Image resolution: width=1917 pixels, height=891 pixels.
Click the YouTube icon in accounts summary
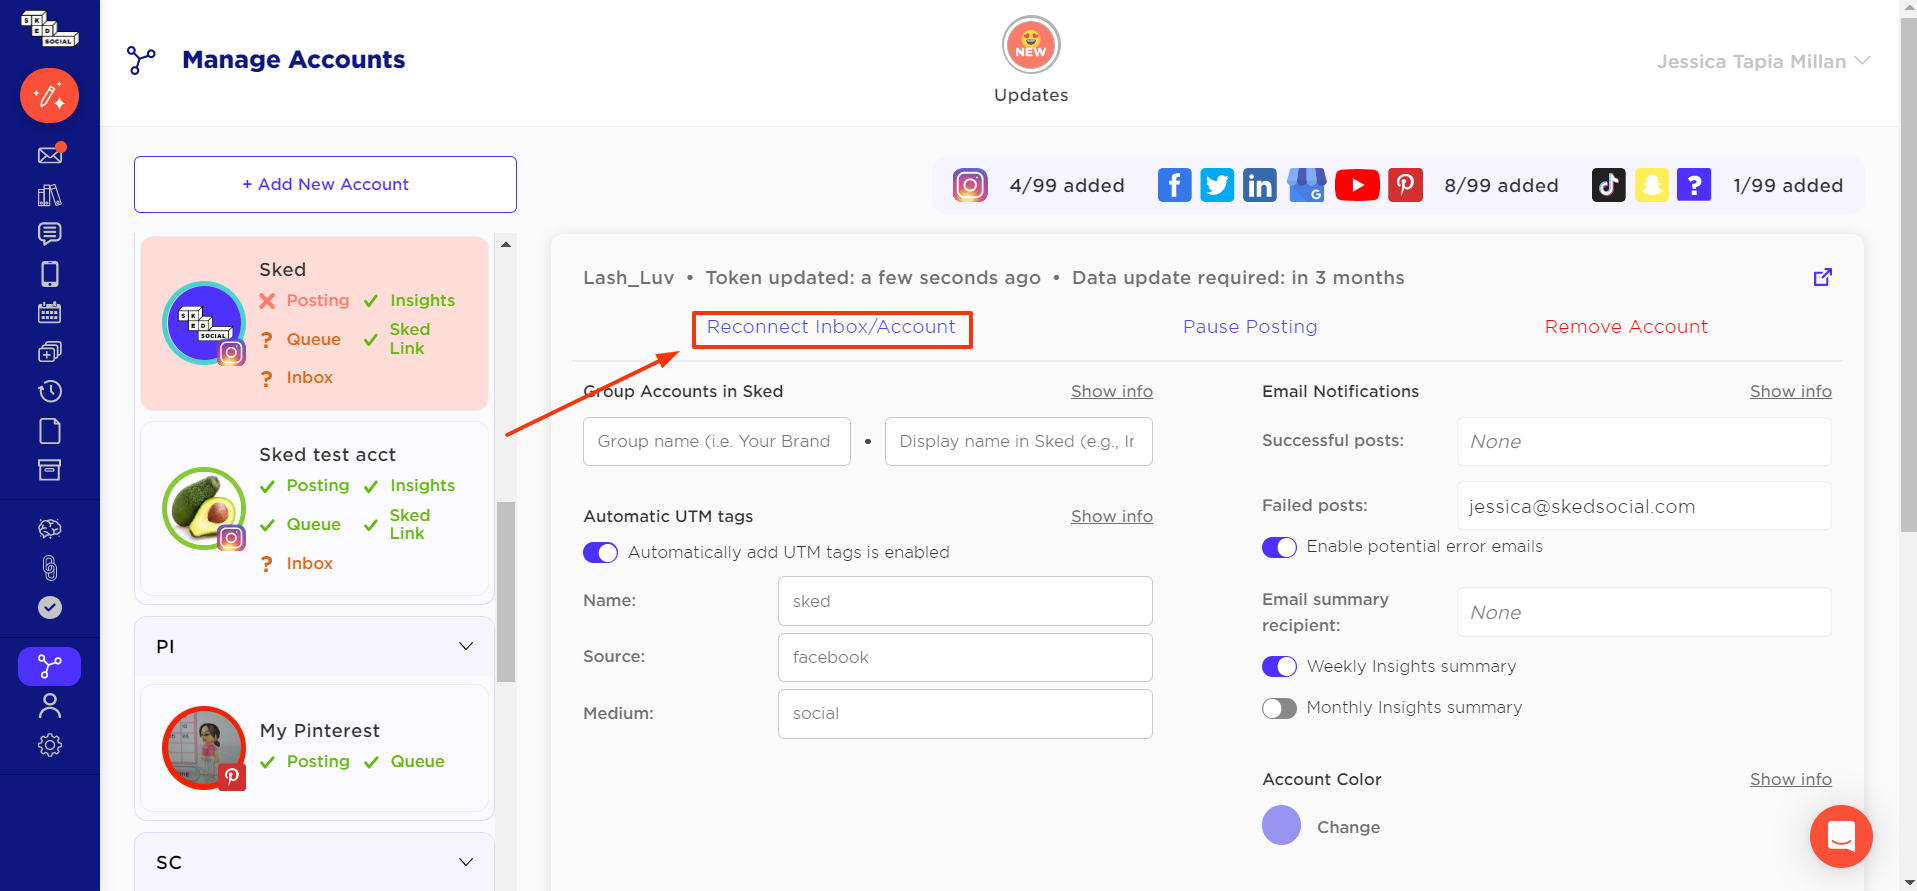(1357, 185)
